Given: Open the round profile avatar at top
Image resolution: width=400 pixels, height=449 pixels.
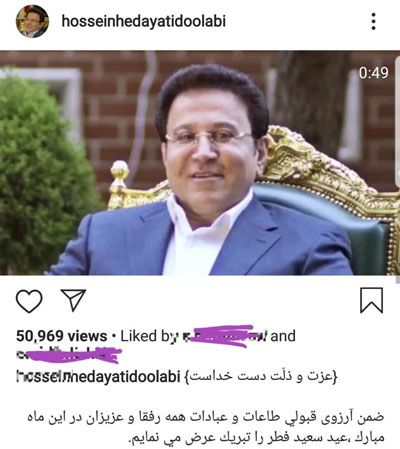Looking at the screenshot, I should [32, 21].
